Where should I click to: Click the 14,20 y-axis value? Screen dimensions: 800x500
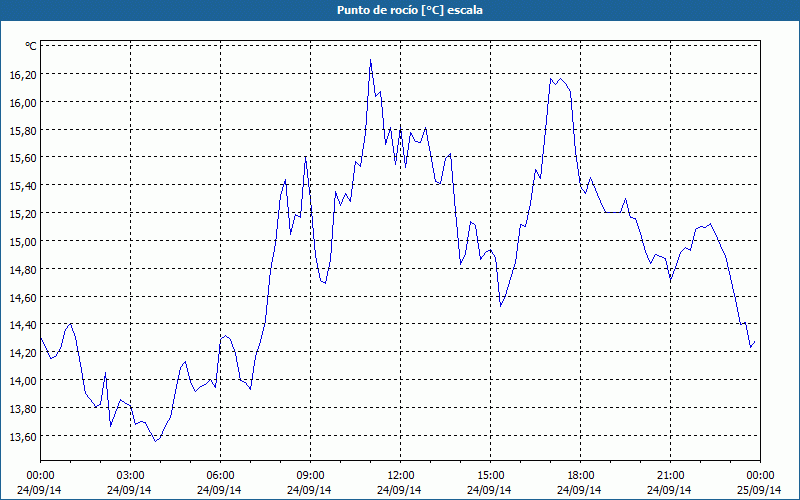click(23, 353)
